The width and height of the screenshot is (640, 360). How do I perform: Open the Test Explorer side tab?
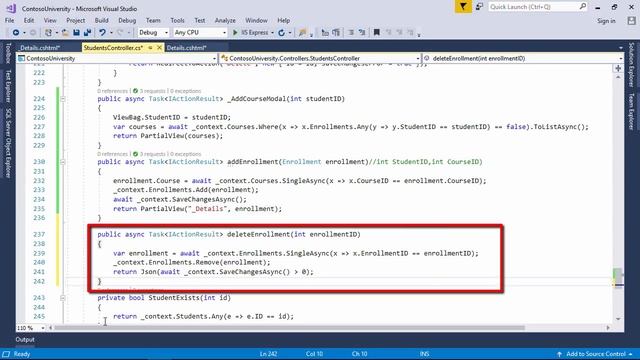[x=7, y=86]
